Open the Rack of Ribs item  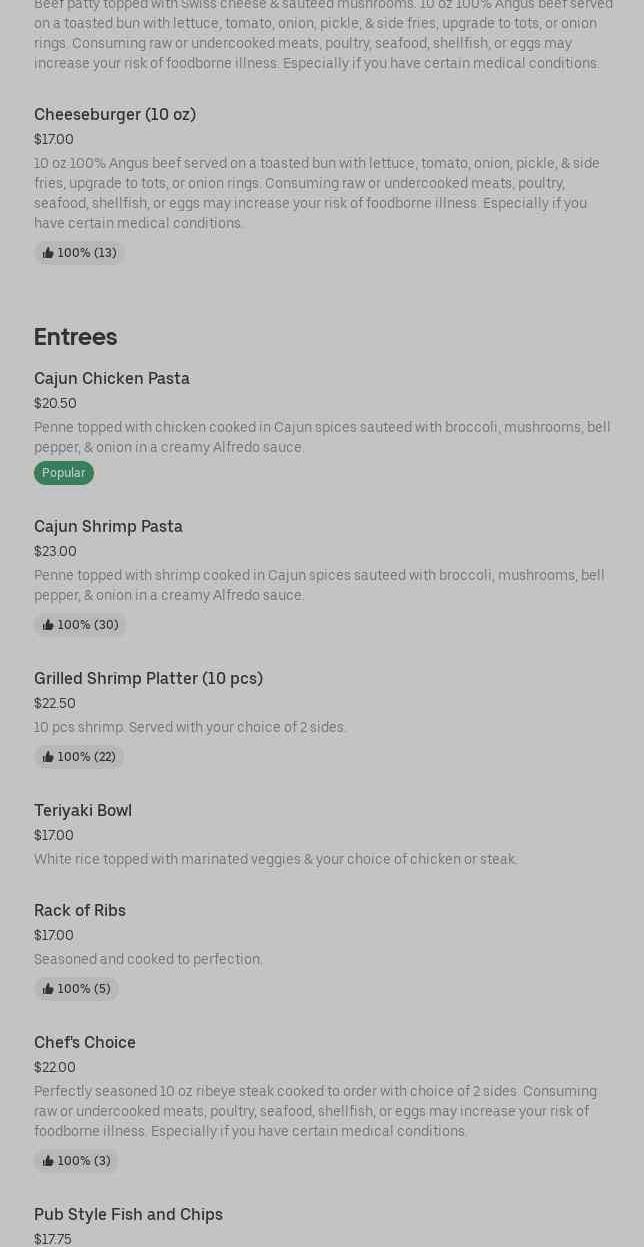pos(80,910)
